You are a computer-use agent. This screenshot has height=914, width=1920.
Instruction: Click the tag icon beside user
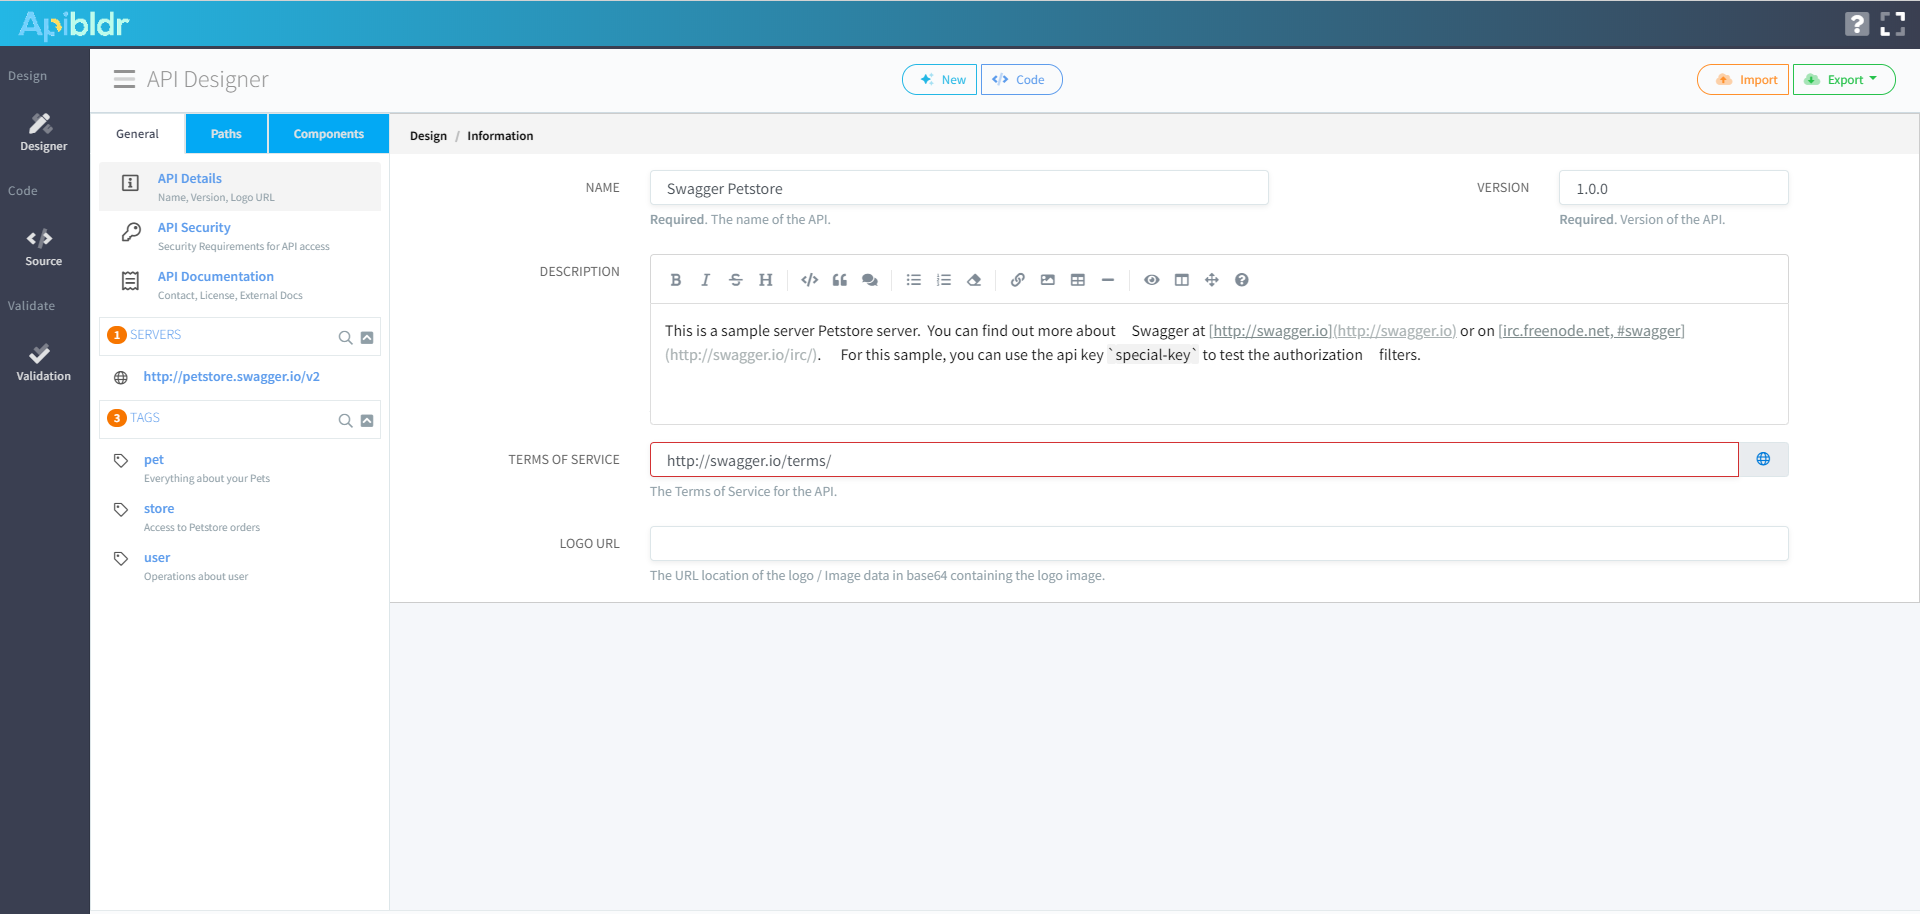[121, 559]
